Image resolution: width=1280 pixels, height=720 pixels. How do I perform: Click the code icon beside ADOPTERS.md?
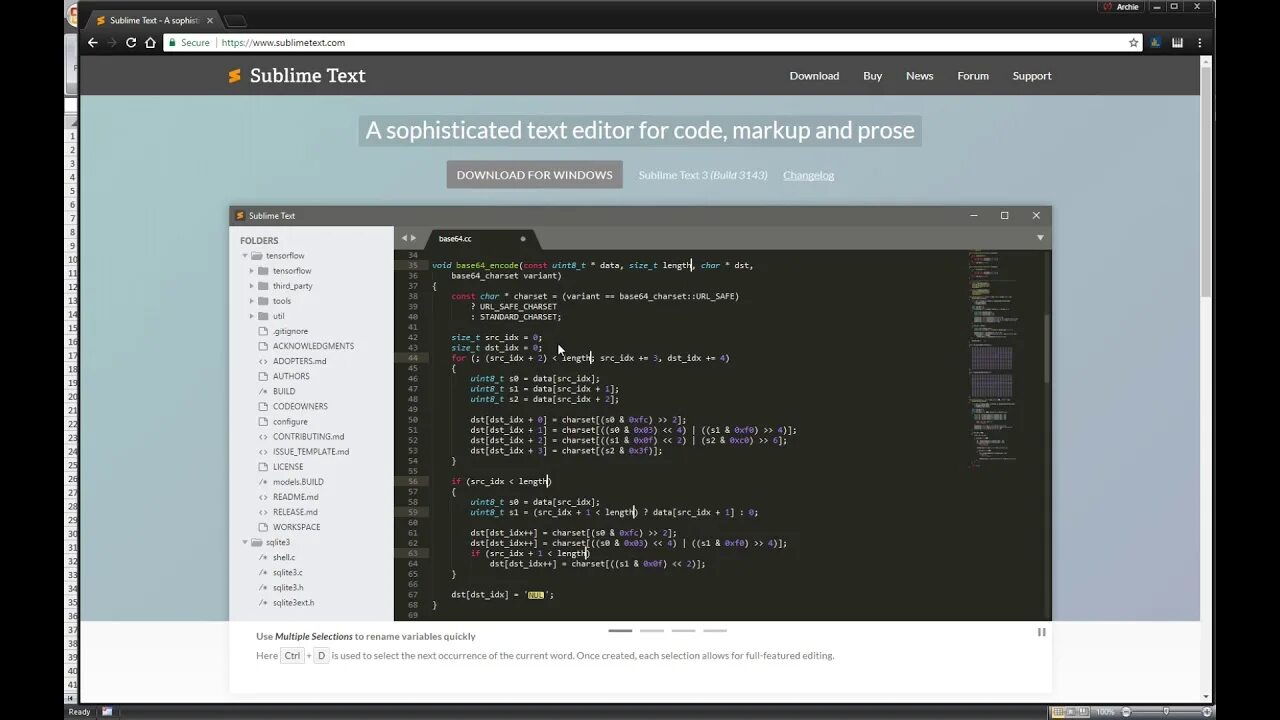(x=263, y=361)
